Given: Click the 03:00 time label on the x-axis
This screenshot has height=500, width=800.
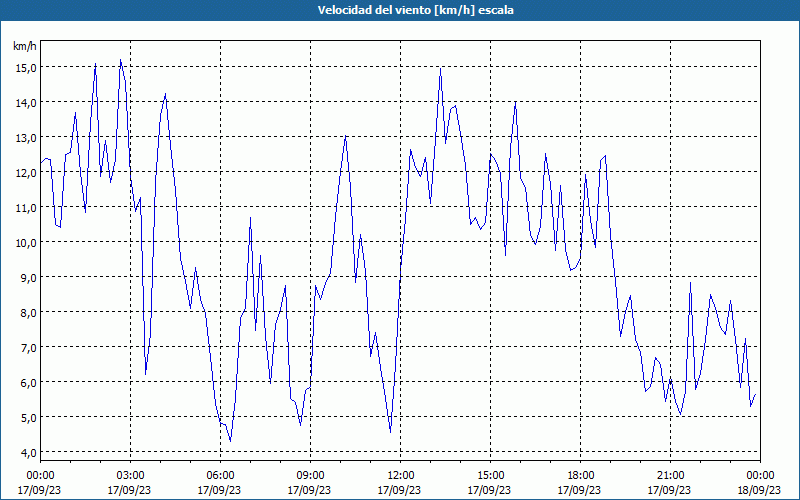Looking at the screenshot, I should click(x=130, y=476).
